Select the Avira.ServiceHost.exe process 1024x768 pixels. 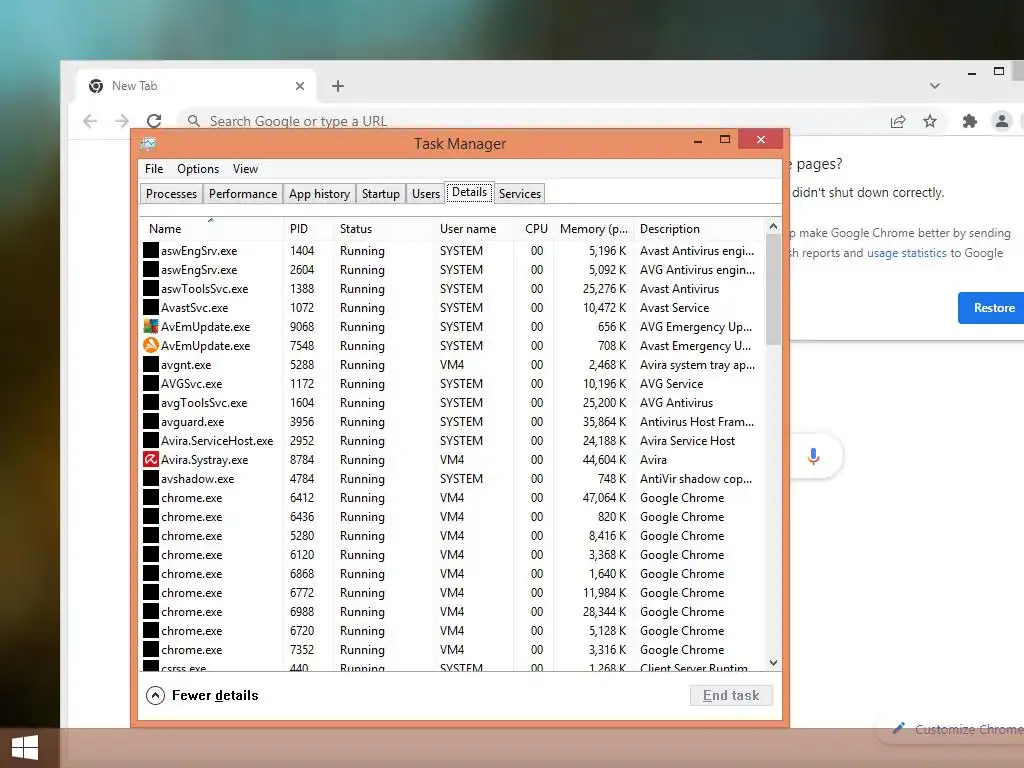[452, 441]
